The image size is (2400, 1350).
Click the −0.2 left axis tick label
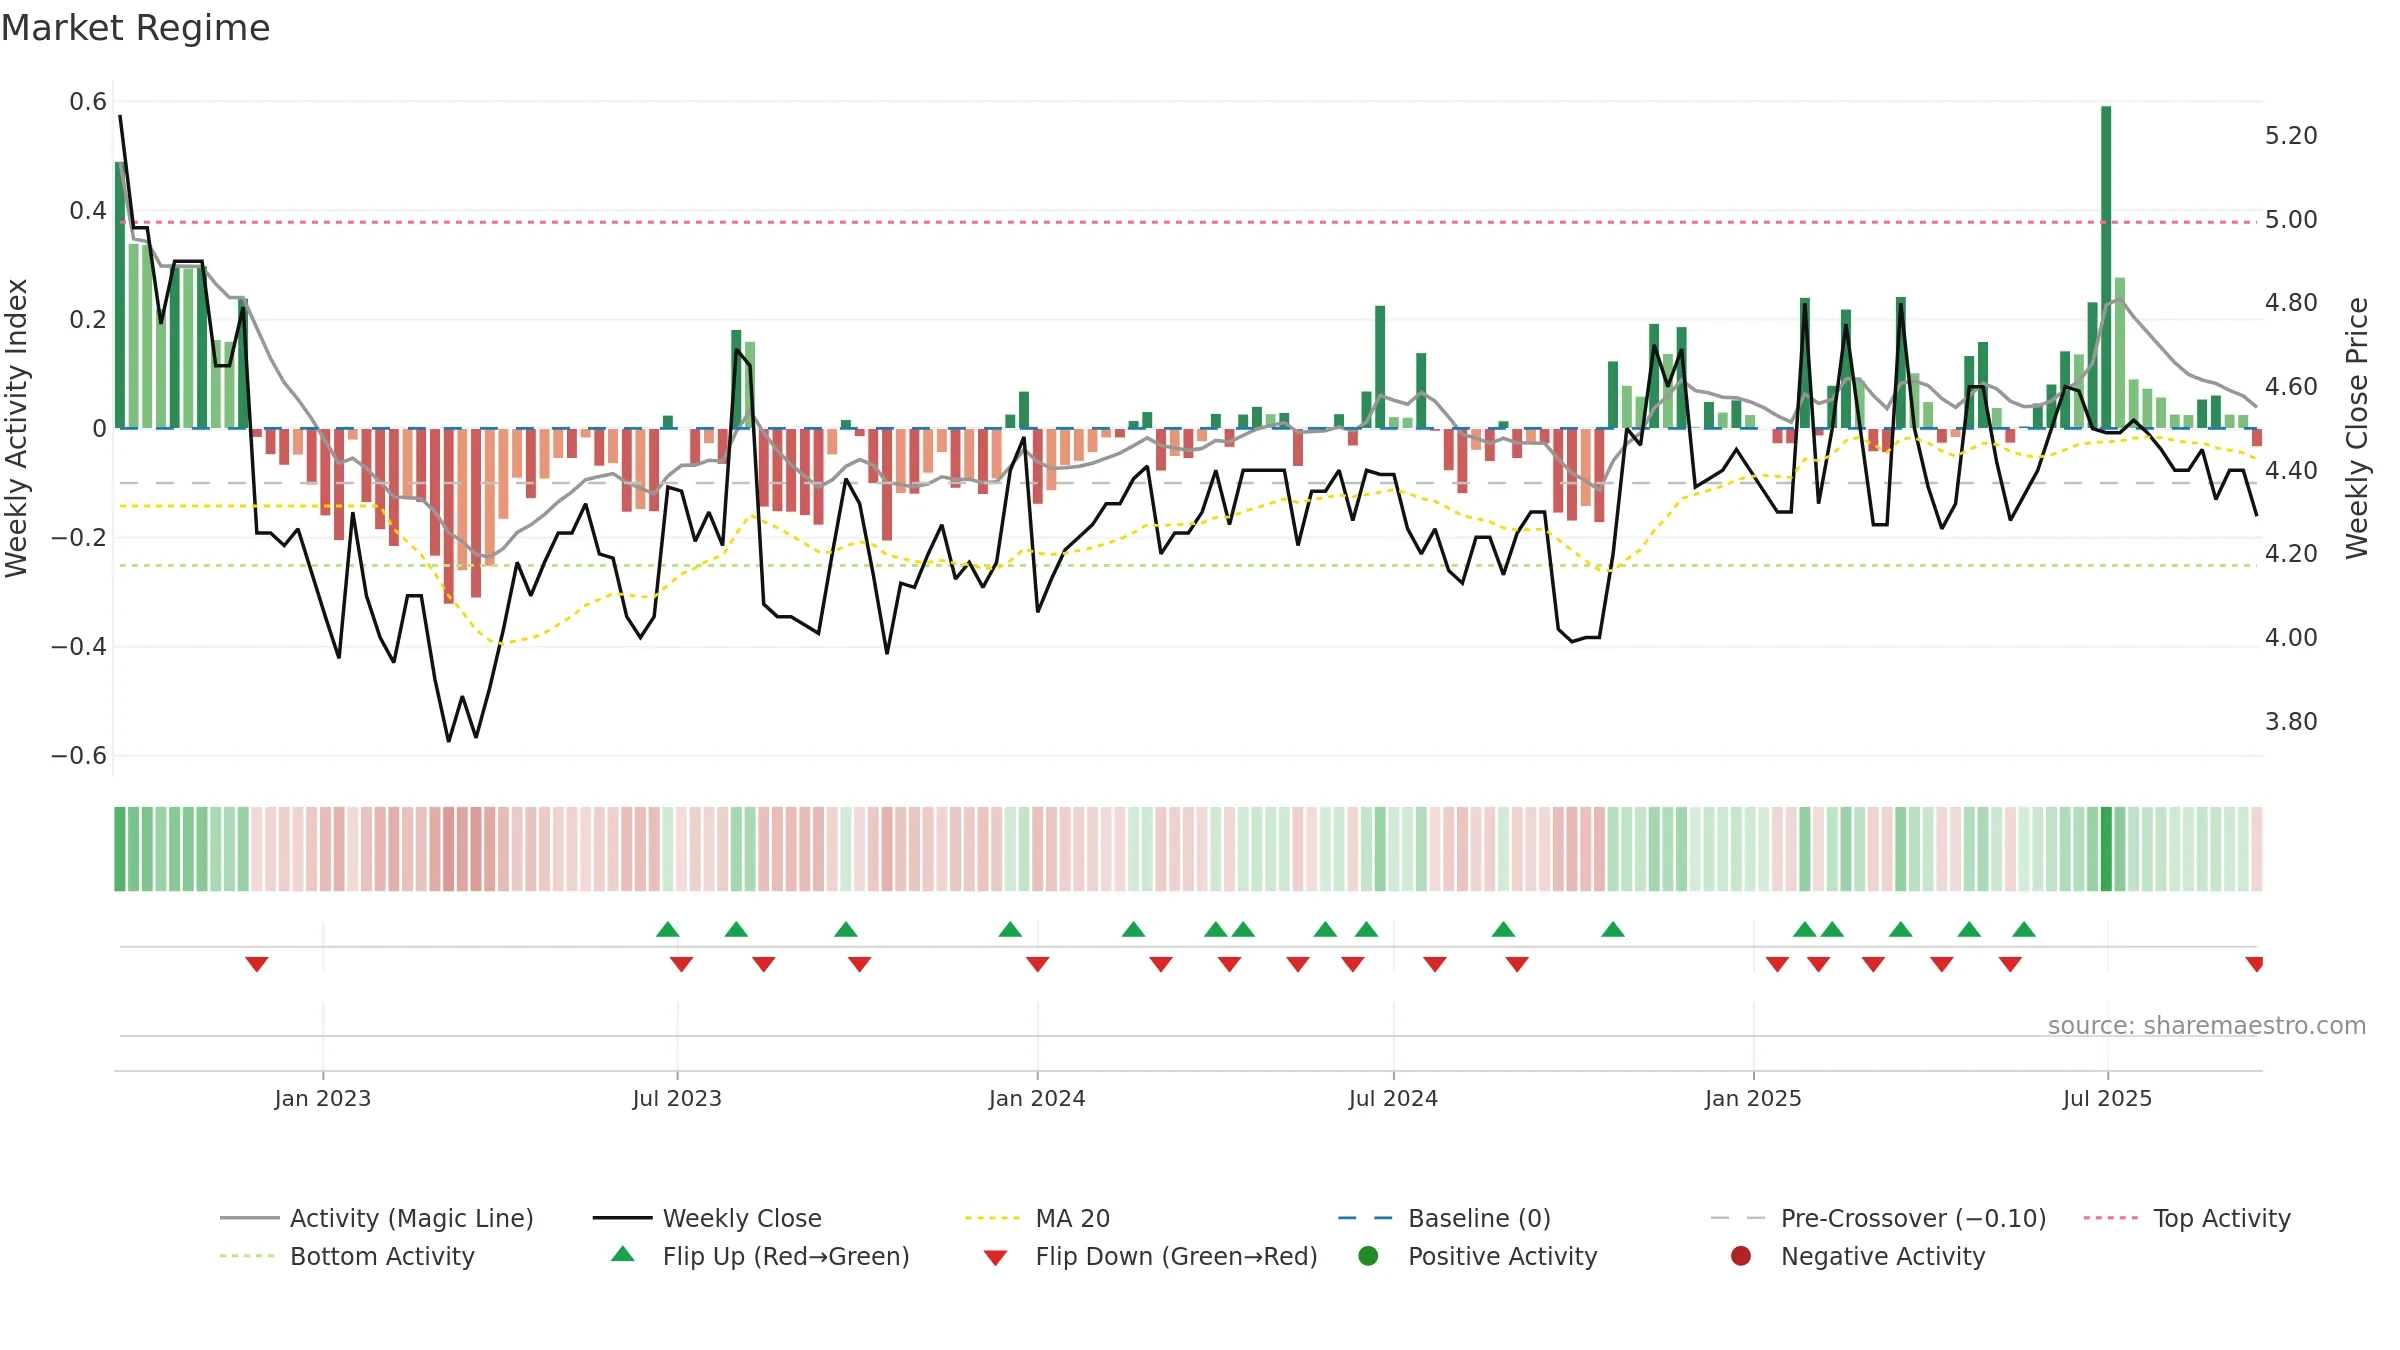point(79,537)
